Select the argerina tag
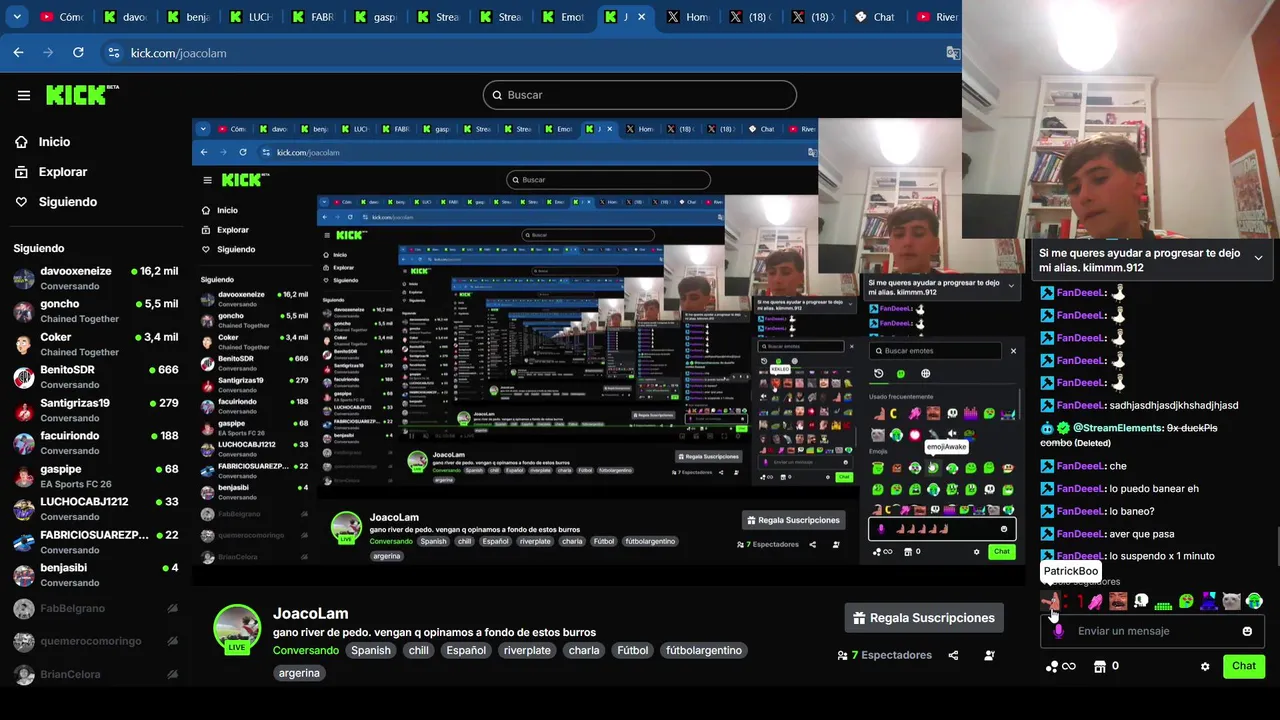Viewport: 1280px width, 720px height. [x=299, y=673]
